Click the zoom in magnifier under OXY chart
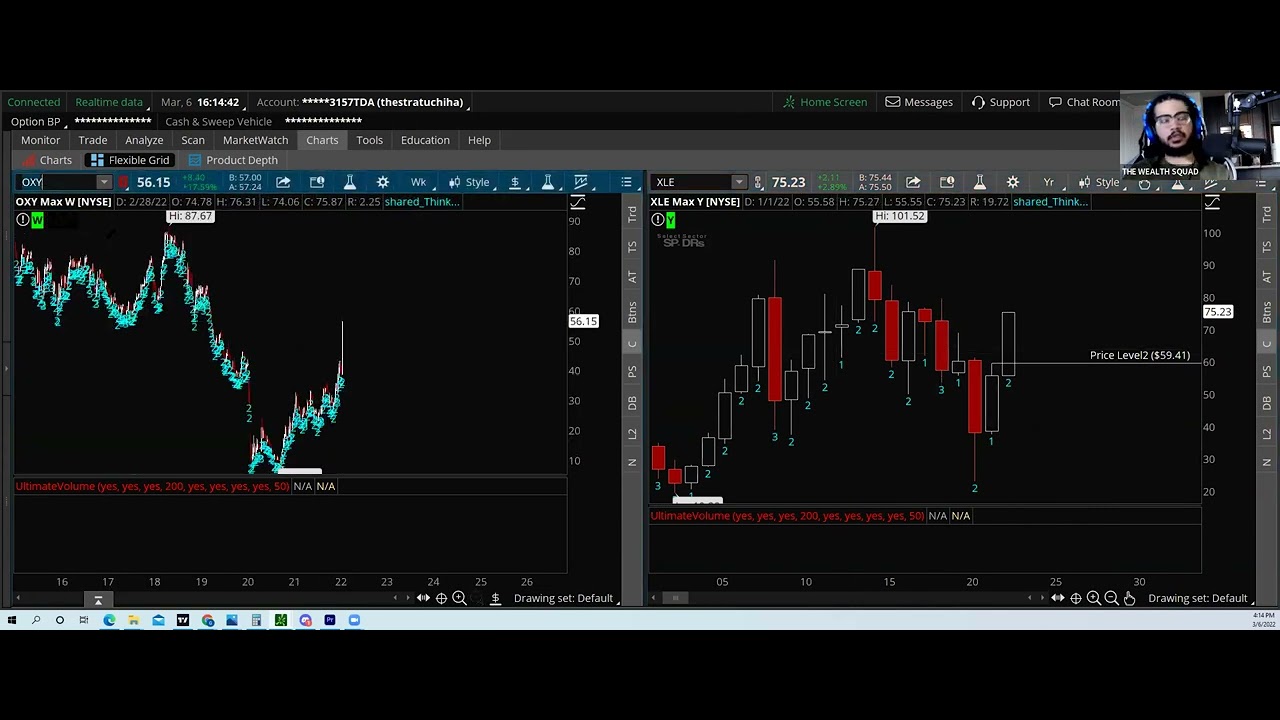Image resolution: width=1280 pixels, height=720 pixels. 459,598
